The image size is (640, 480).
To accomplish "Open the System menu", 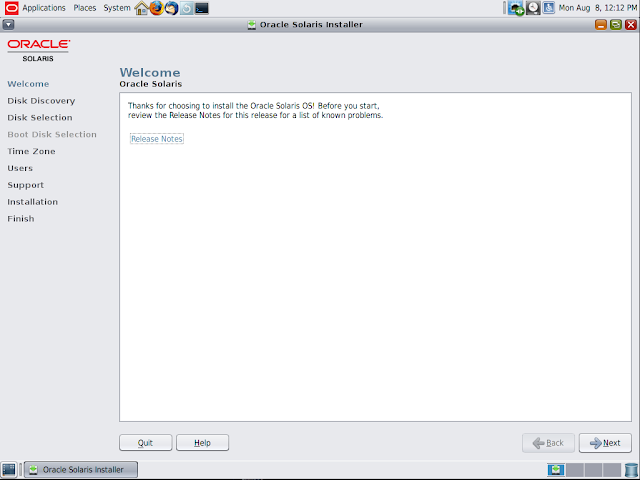I will (x=117, y=8).
